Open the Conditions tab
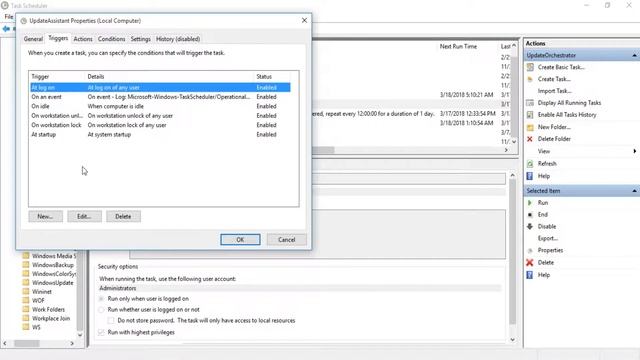This screenshot has width=640, height=360. [x=111, y=39]
